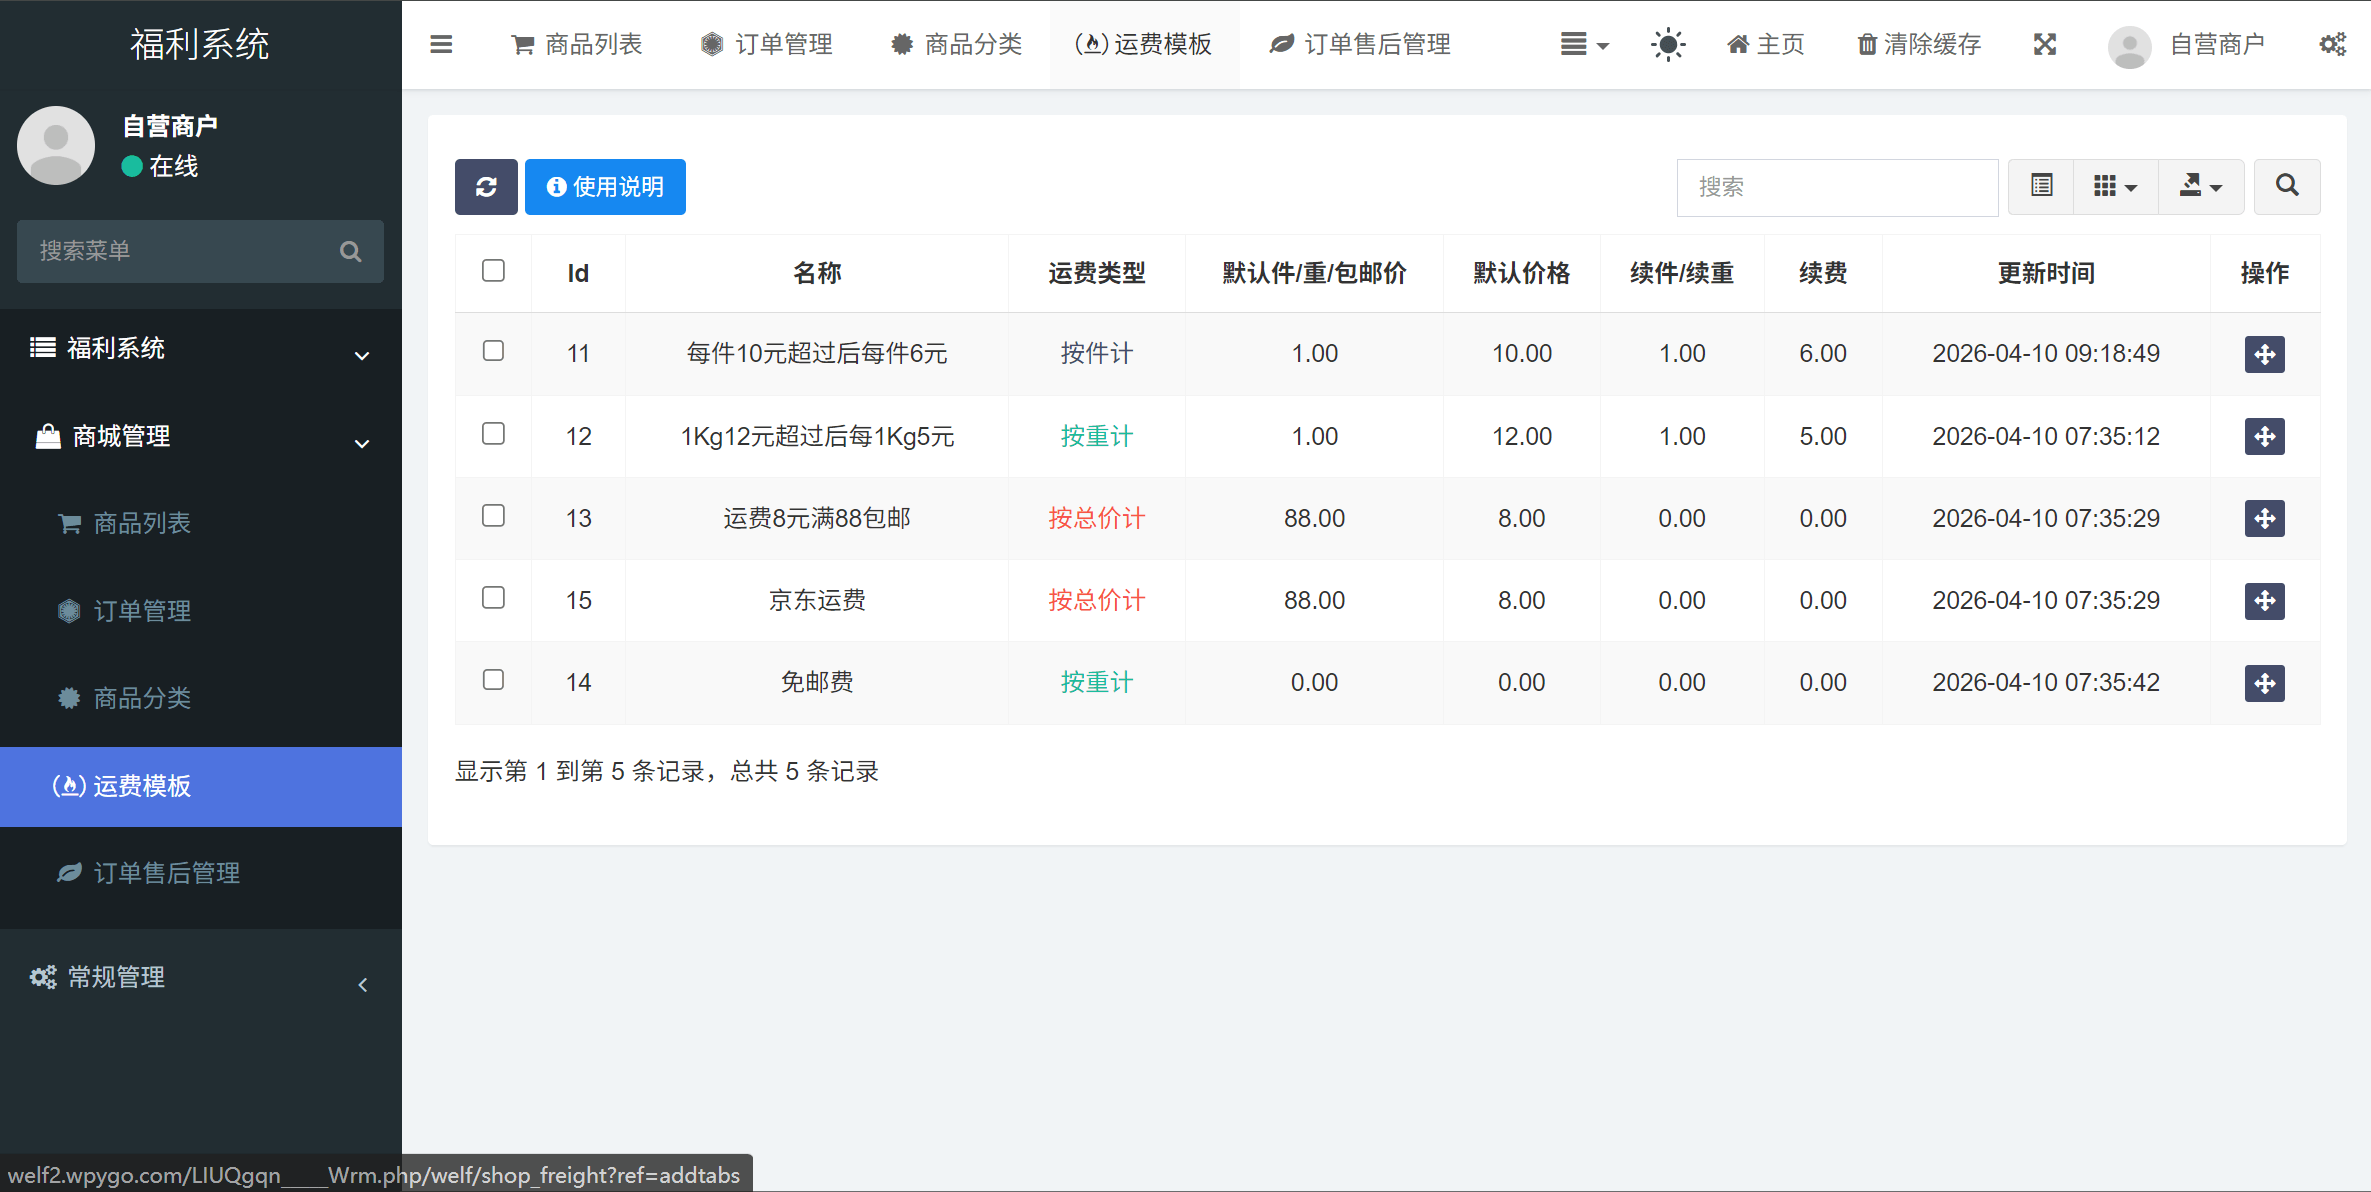Switch to the 订单管理 tab
The width and height of the screenshot is (2371, 1192).
click(767, 44)
